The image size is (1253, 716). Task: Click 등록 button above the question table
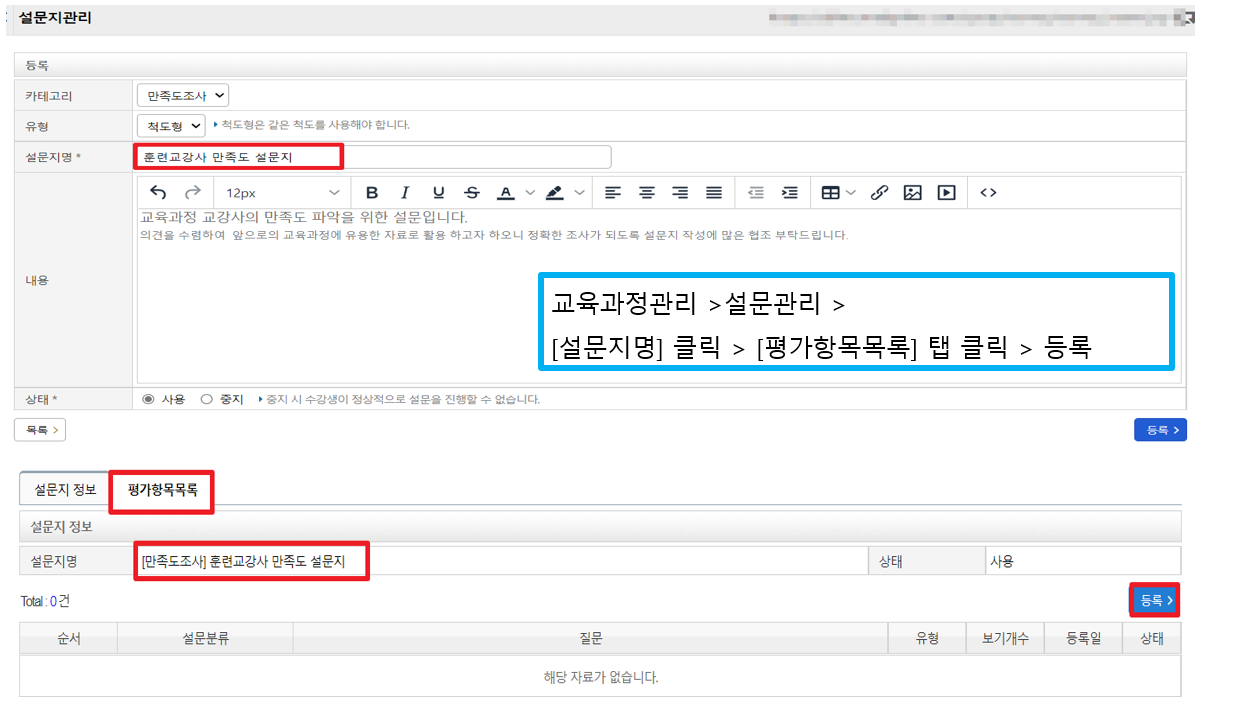[x=1154, y=601]
